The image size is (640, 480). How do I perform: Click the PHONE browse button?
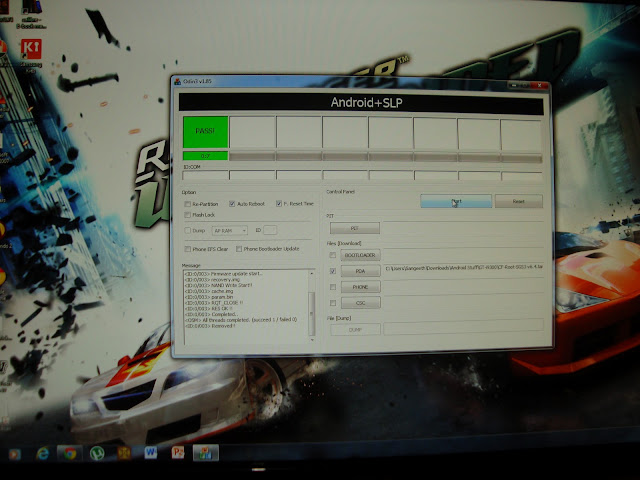(360, 287)
